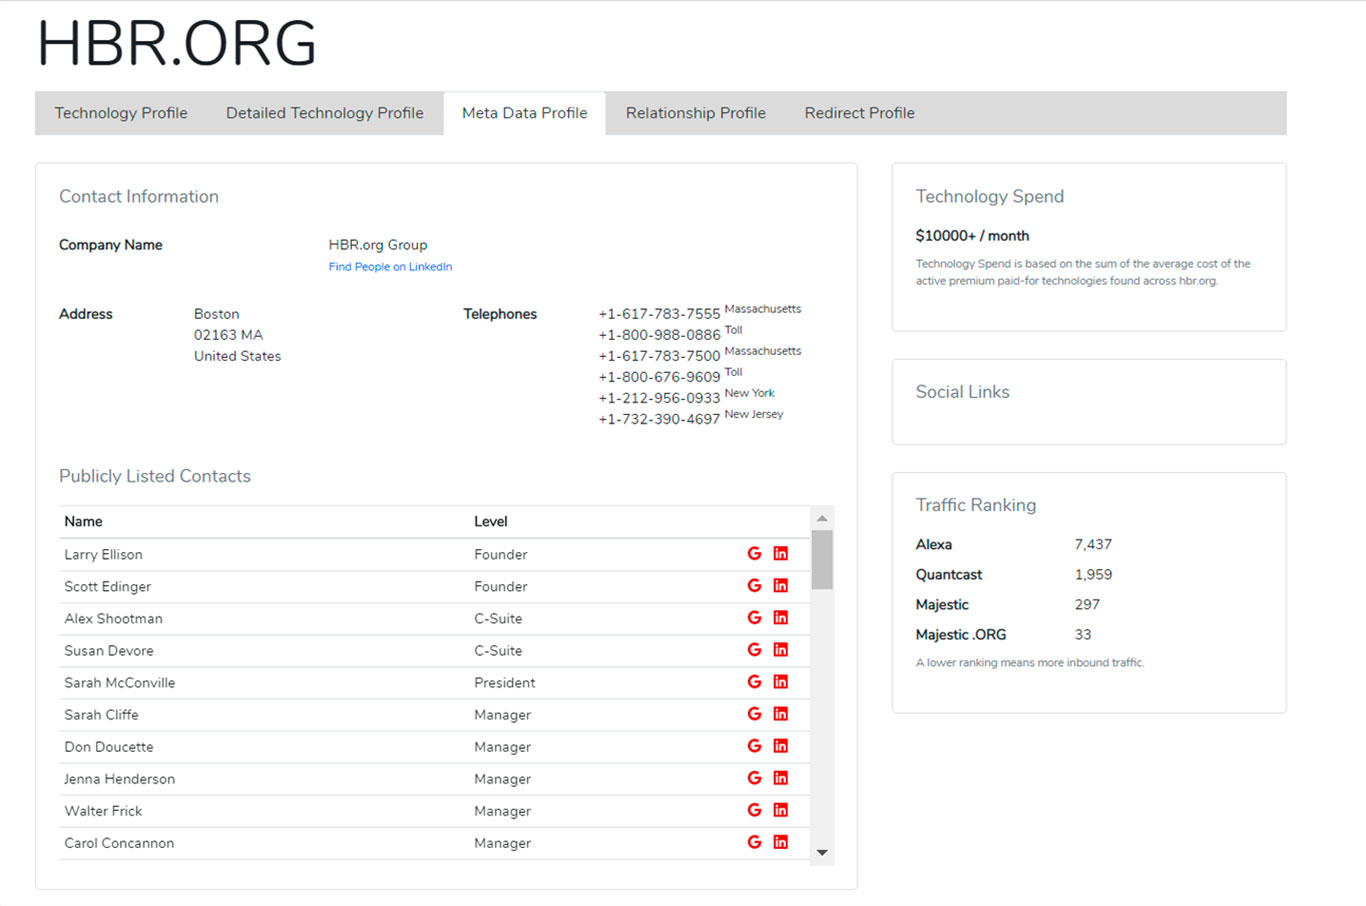Click the Majestic ranking value 297
The width and height of the screenshot is (1366, 906).
tap(1087, 604)
